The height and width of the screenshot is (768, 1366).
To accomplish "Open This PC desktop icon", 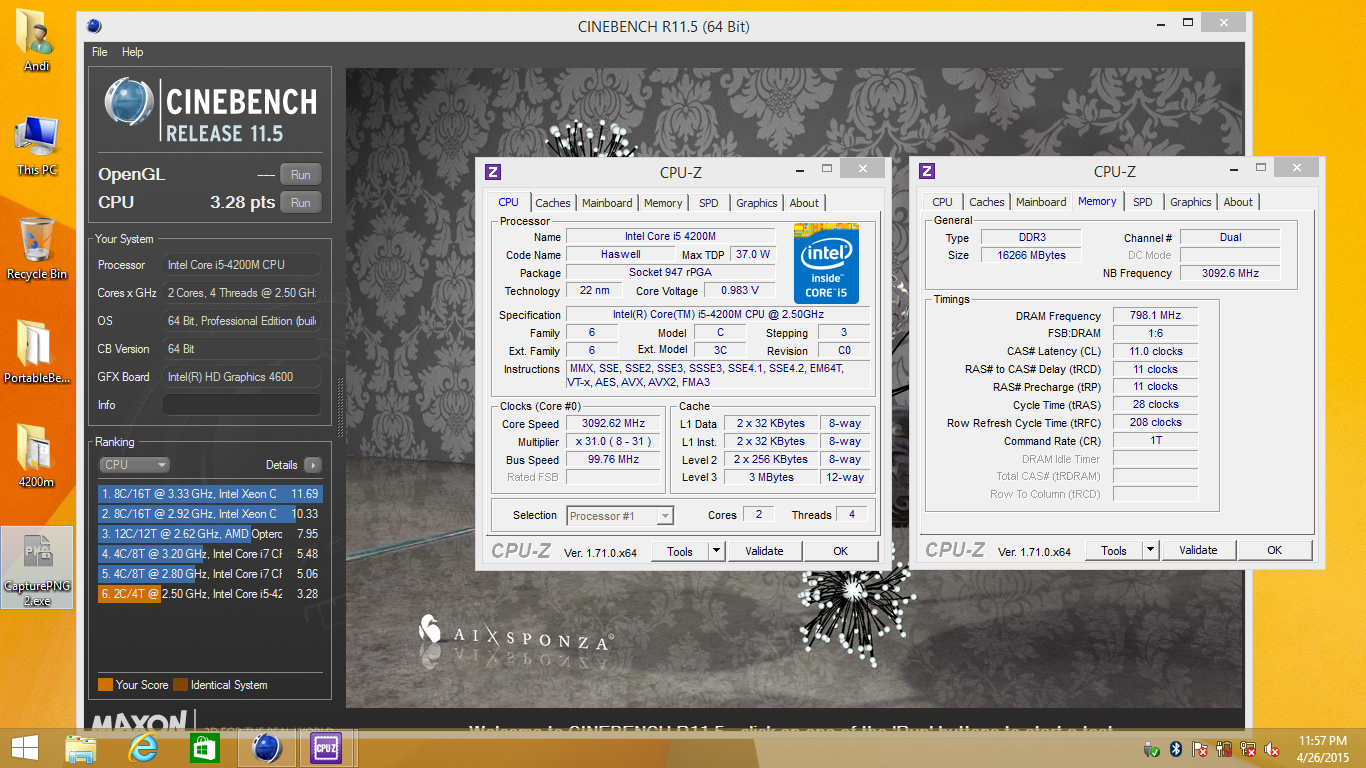I will (x=37, y=146).
